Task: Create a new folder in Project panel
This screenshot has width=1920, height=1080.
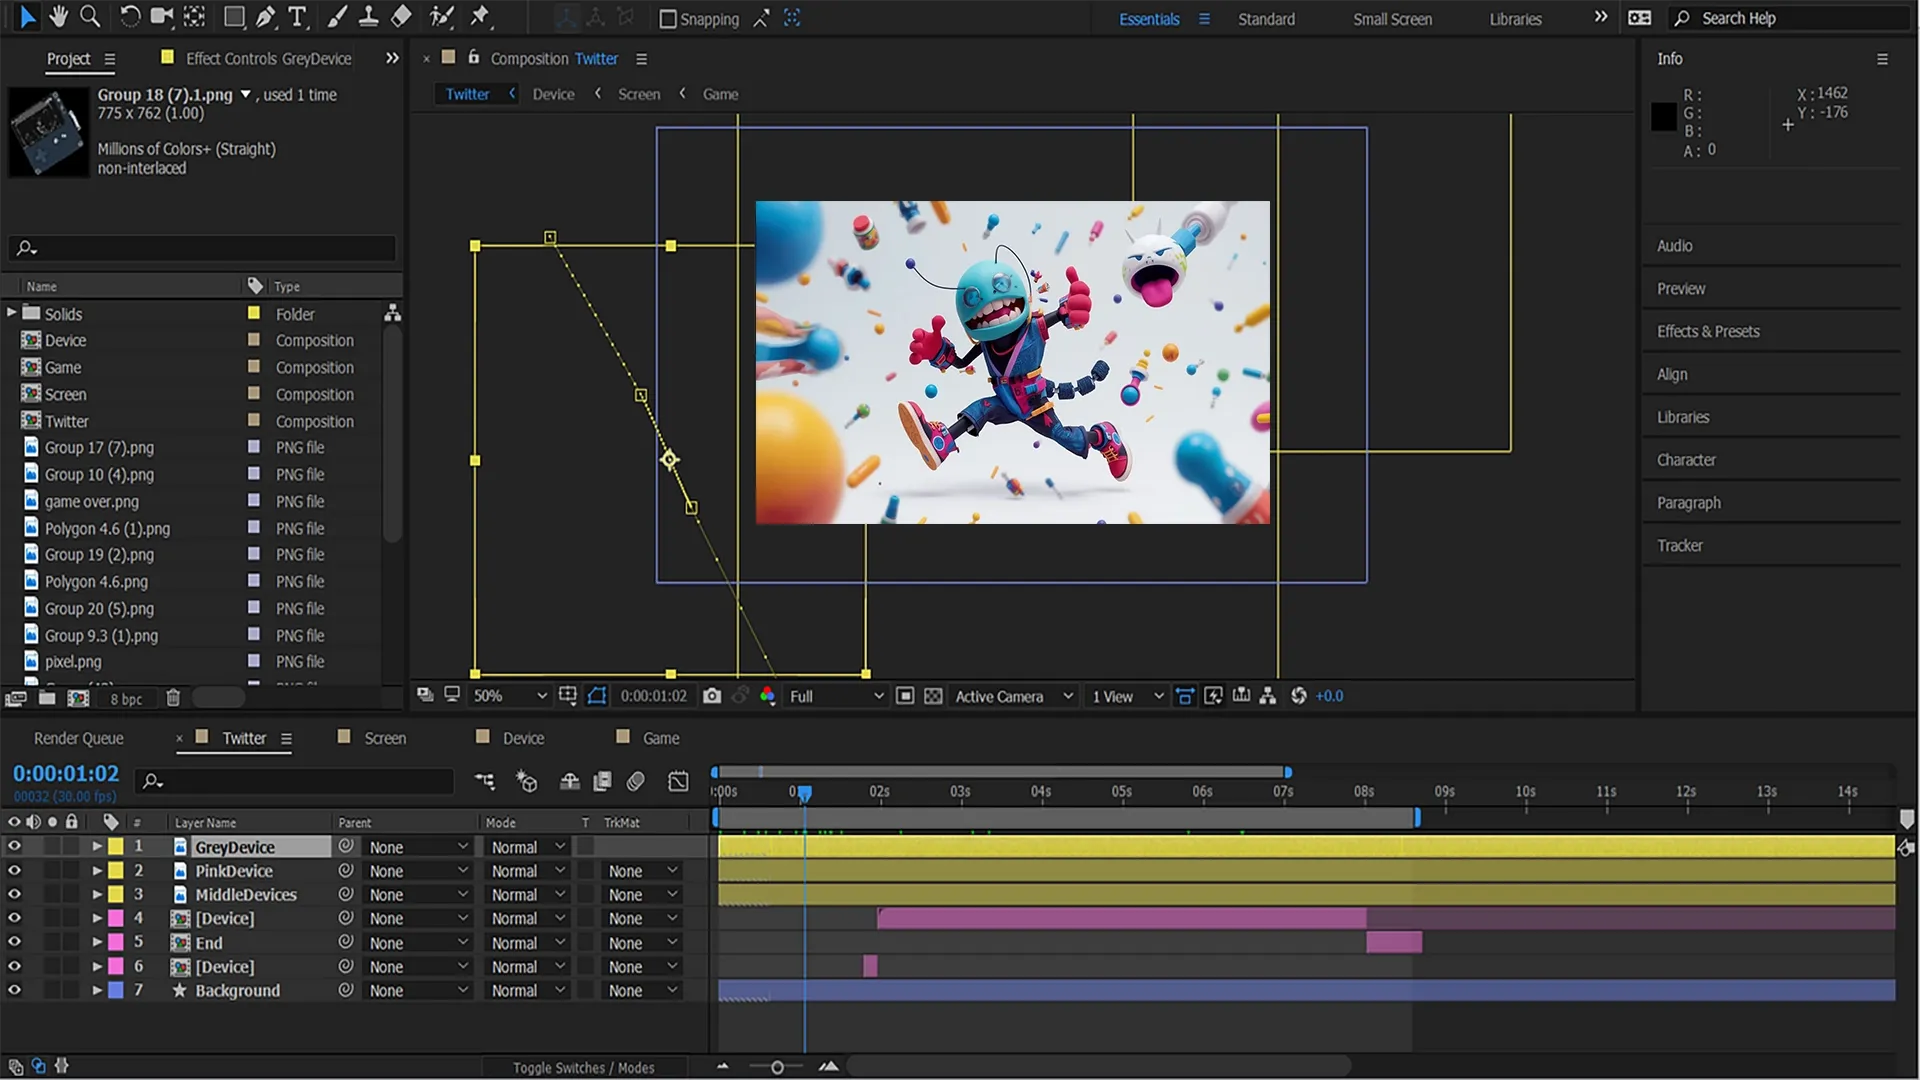Action: pyautogui.click(x=47, y=698)
